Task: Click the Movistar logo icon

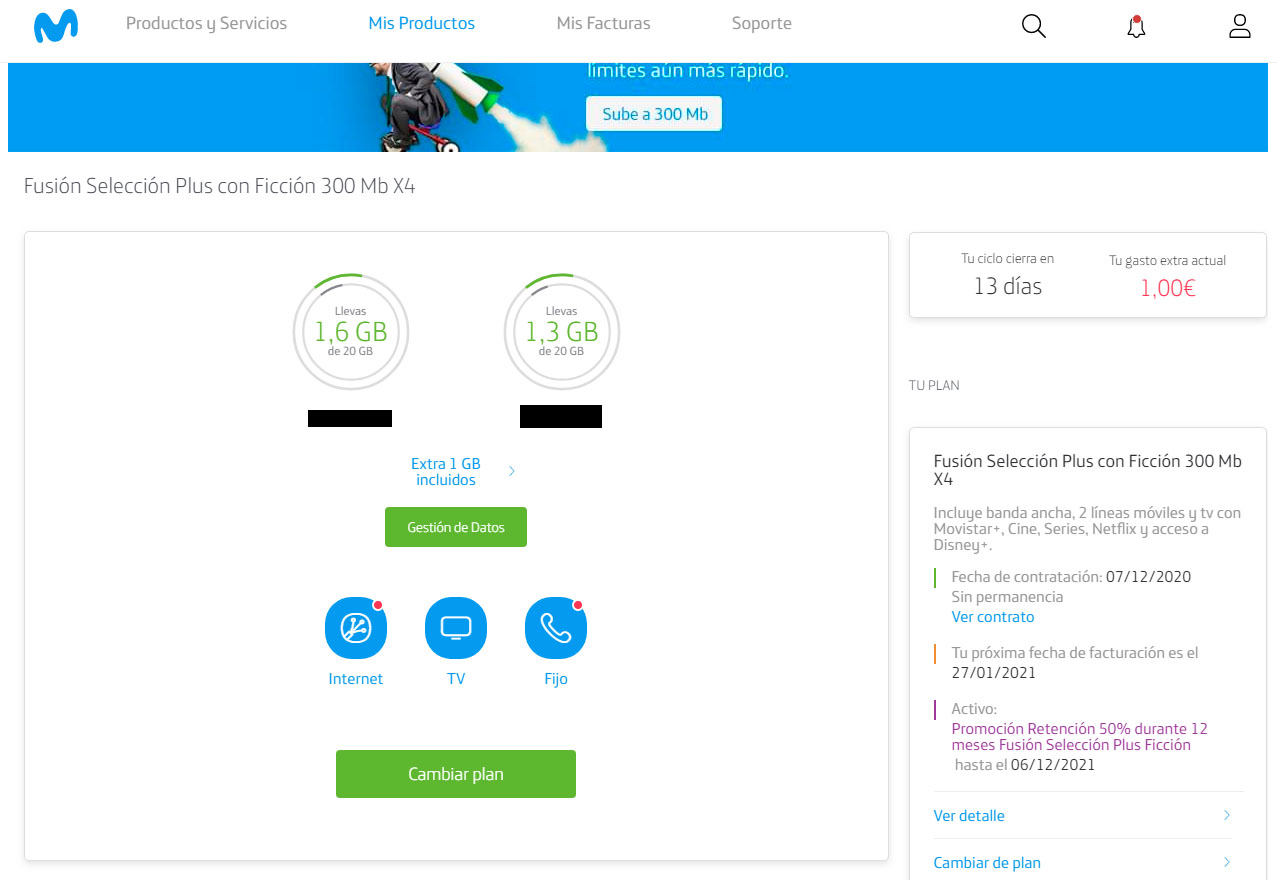Action: (55, 27)
